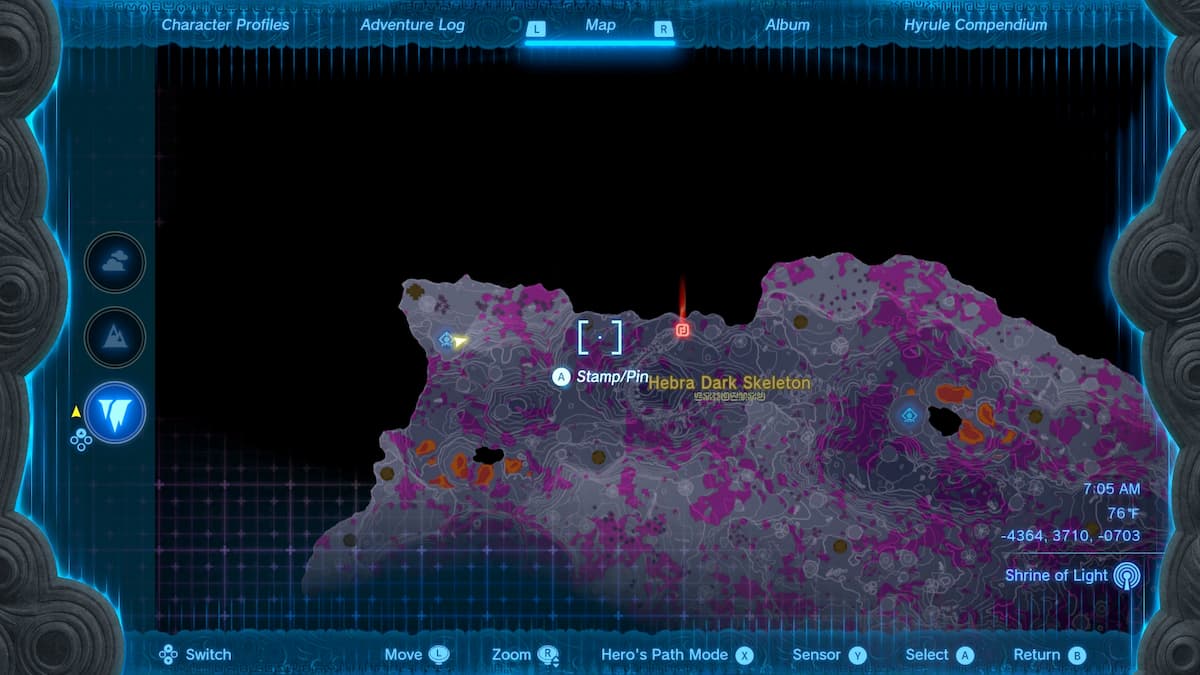Switch to the Adventure Log tab
This screenshot has height=675, width=1200.
[x=412, y=25]
